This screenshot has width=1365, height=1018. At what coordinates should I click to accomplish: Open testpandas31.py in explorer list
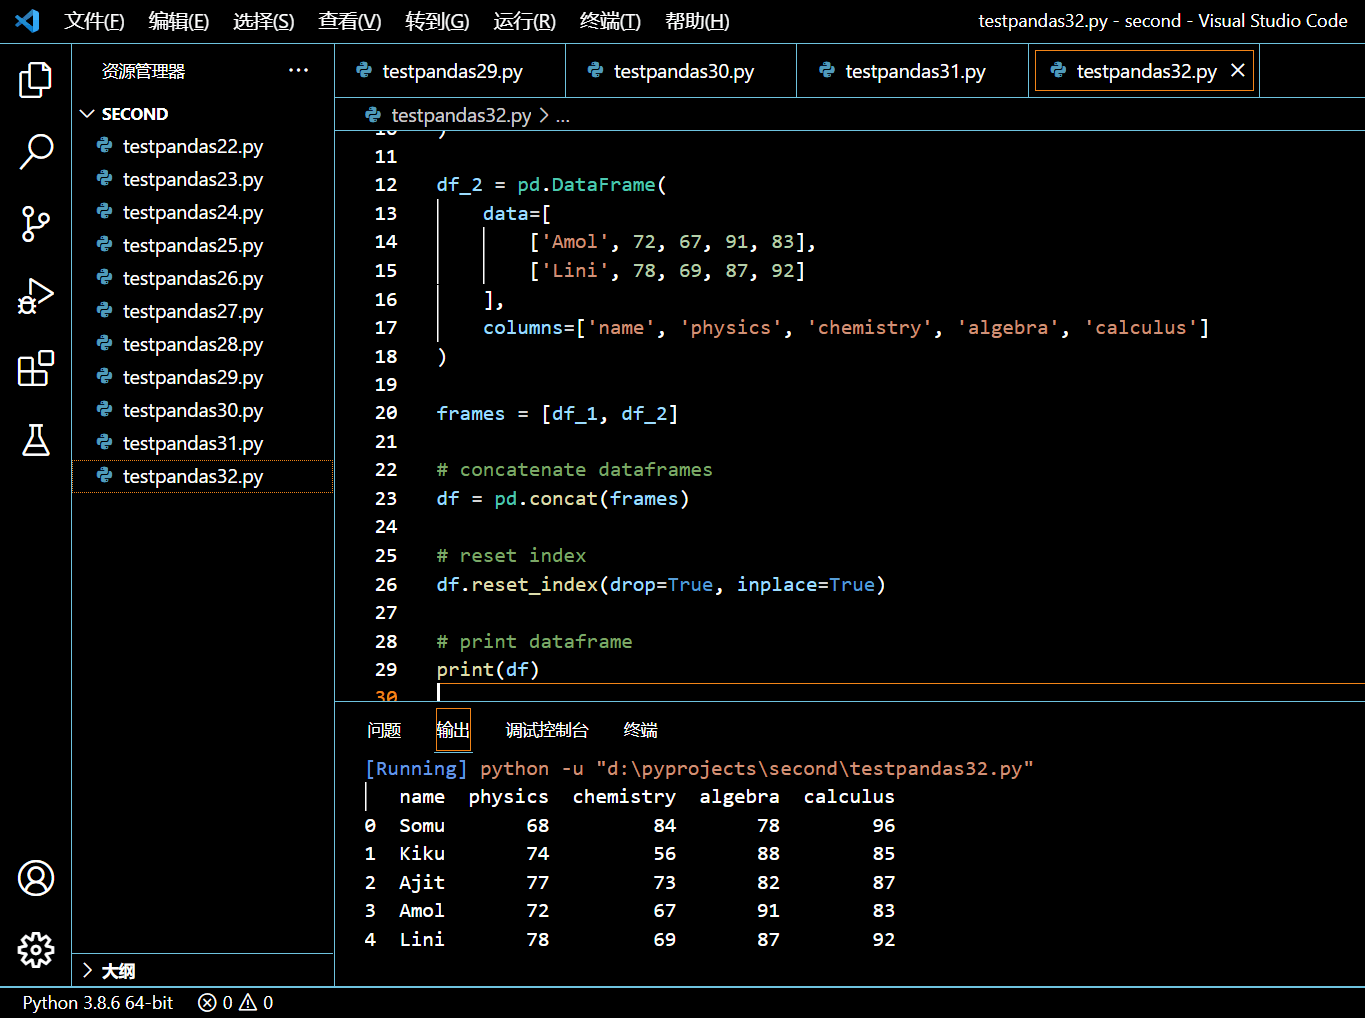click(x=203, y=443)
